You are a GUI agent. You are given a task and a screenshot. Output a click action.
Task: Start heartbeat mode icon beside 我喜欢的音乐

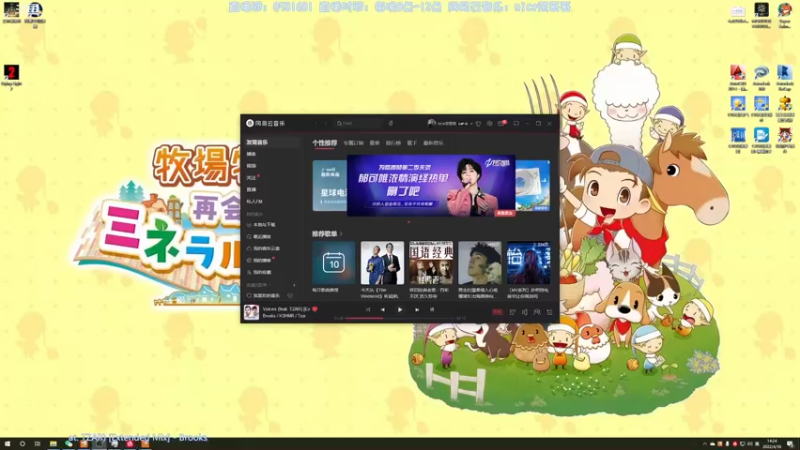click(290, 295)
